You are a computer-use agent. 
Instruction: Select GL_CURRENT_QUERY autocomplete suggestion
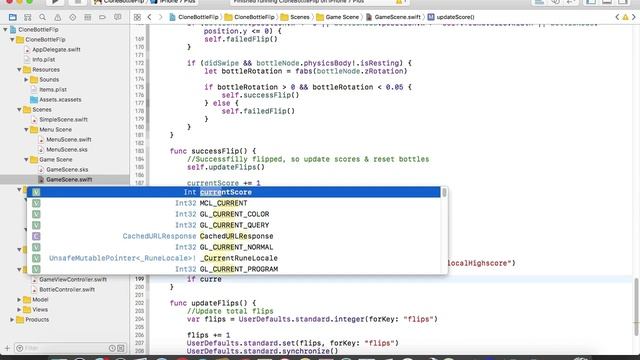pos(233,225)
